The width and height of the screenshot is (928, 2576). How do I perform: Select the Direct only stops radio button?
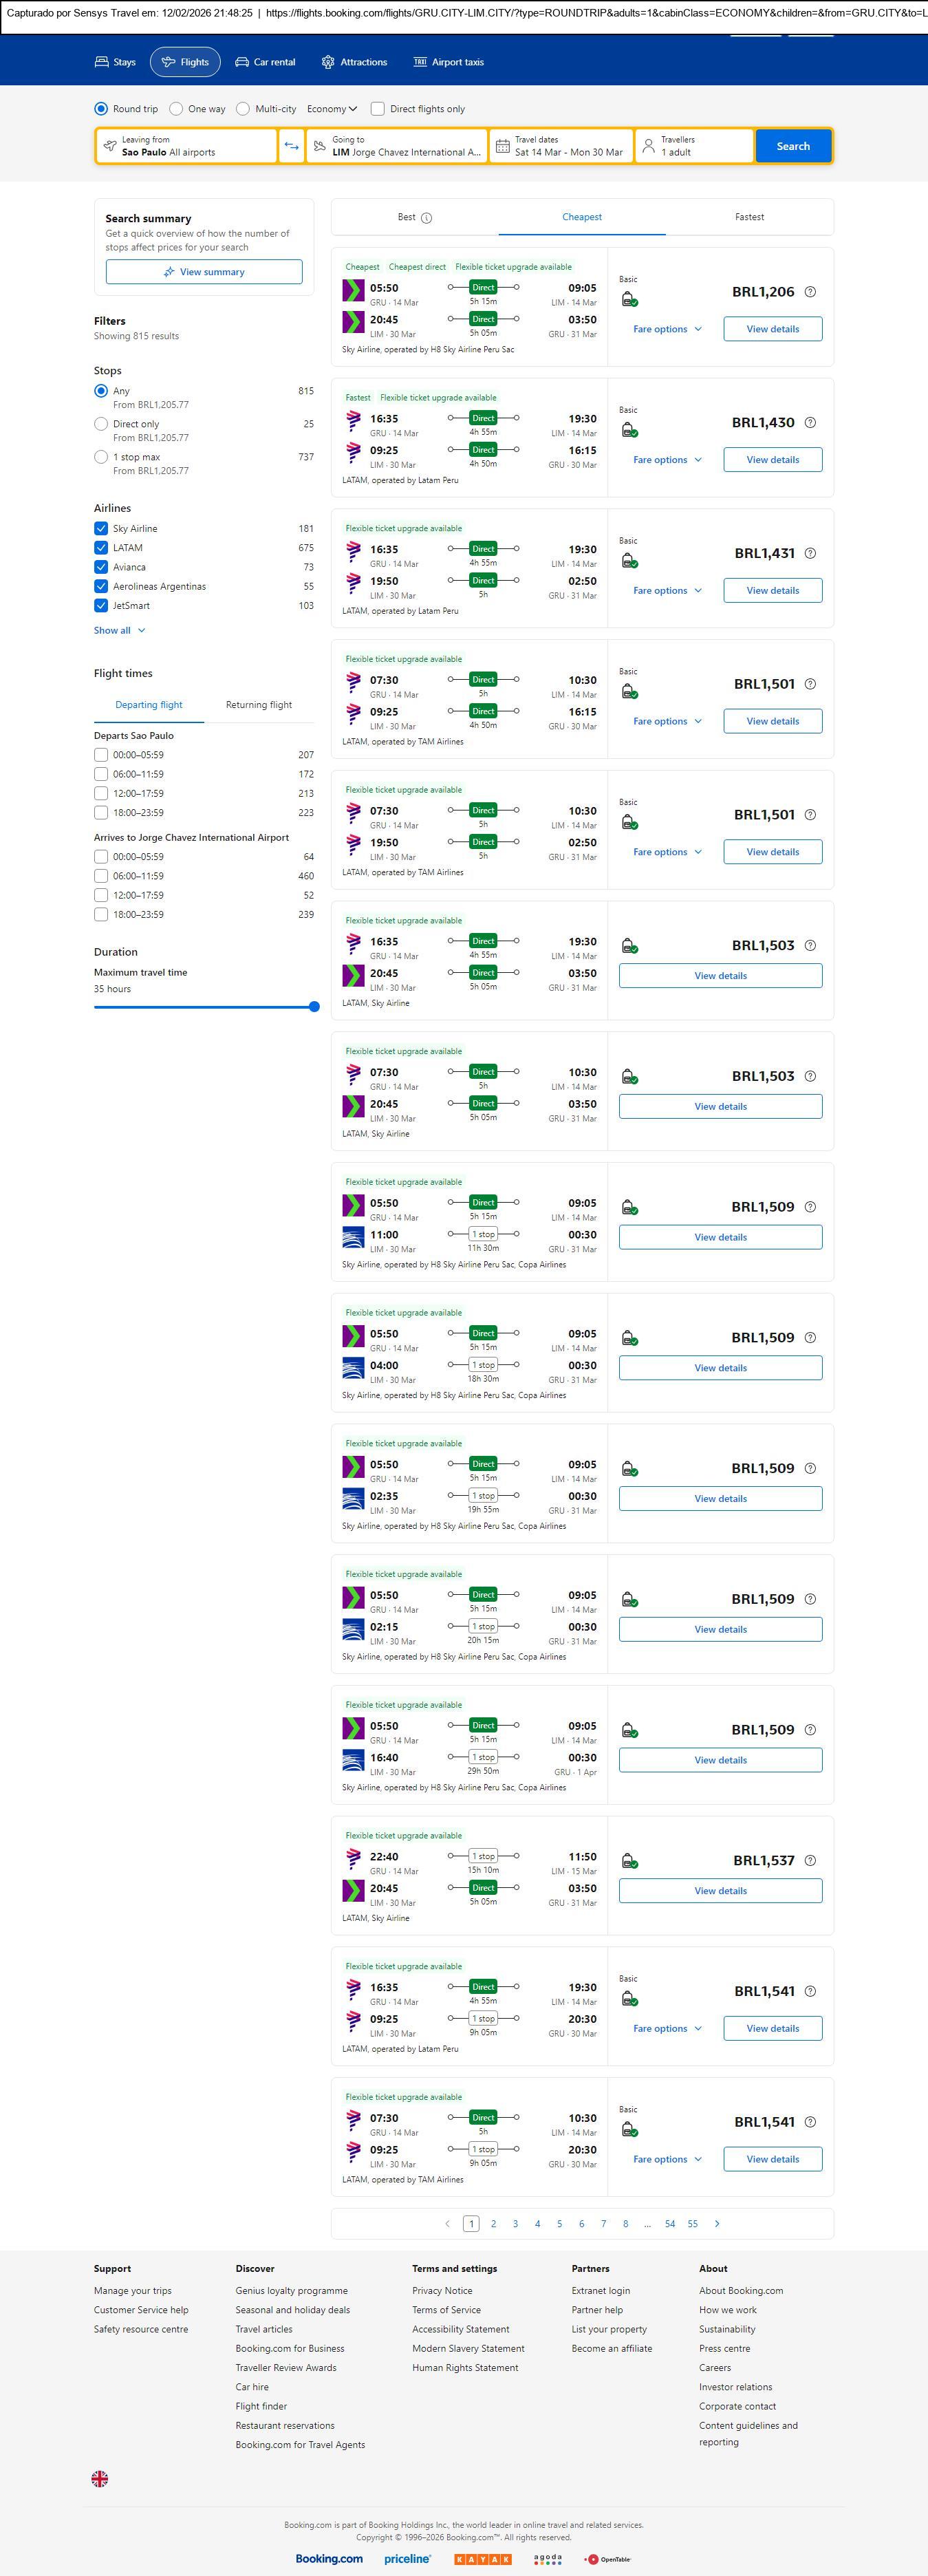pyautogui.click(x=101, y=424)
